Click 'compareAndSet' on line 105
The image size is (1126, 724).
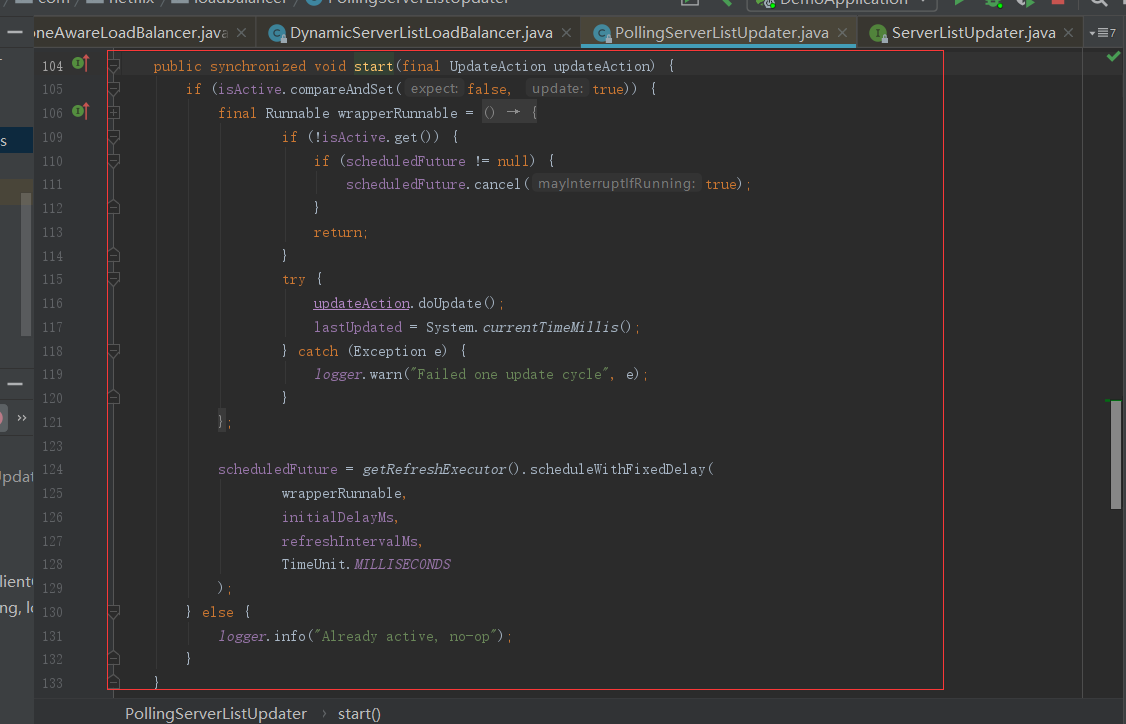[x=342, y=89]
